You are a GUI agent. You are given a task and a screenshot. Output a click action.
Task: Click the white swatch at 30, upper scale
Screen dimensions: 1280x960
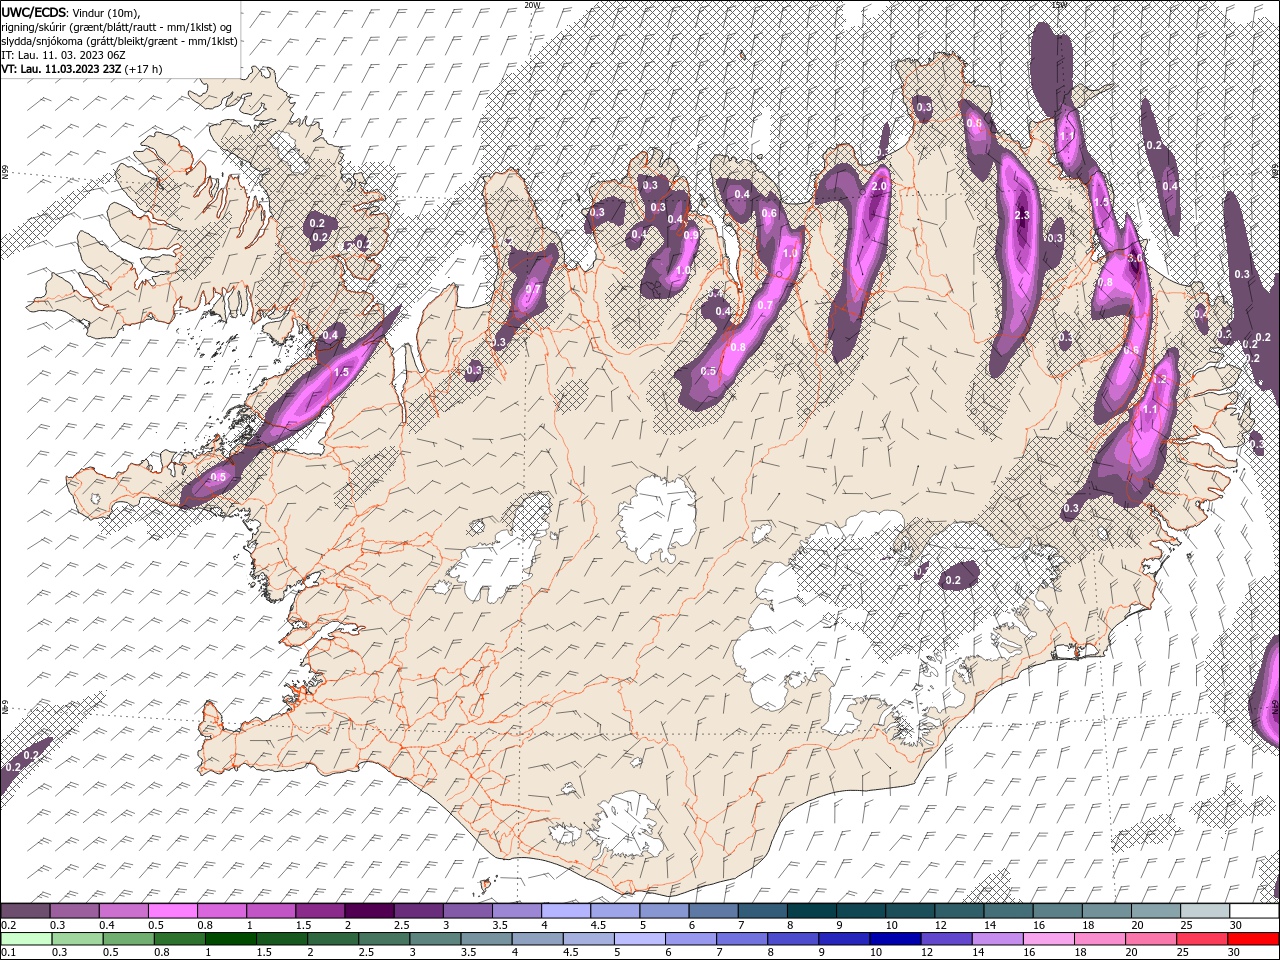click(1254, 911)
